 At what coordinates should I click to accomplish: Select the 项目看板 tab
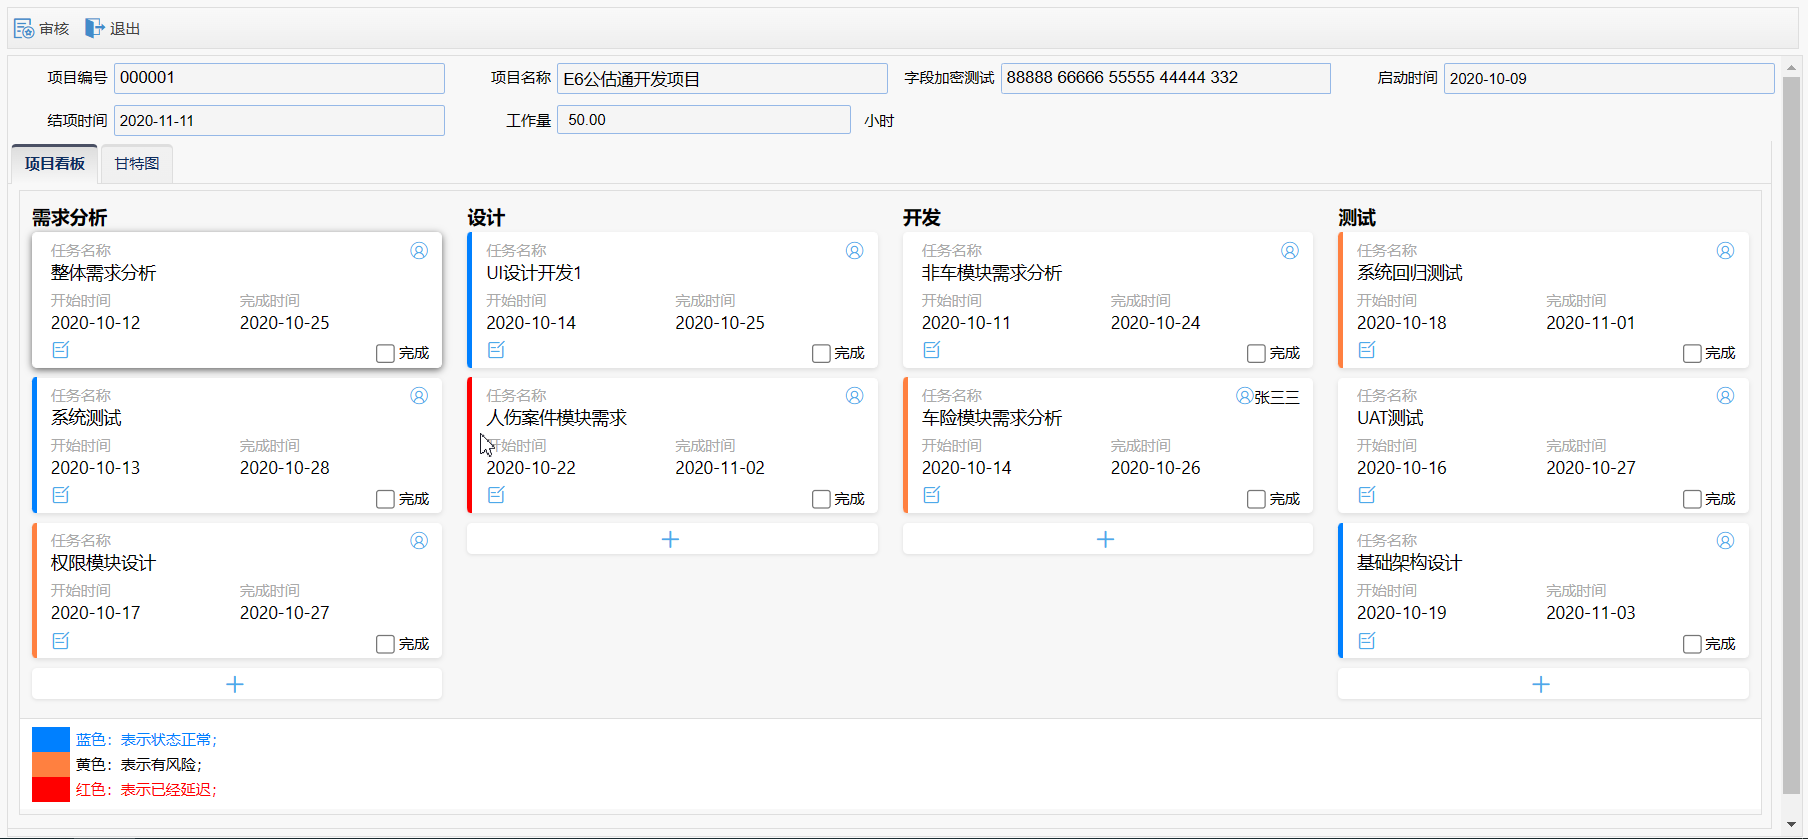click(x=55, y=164)
